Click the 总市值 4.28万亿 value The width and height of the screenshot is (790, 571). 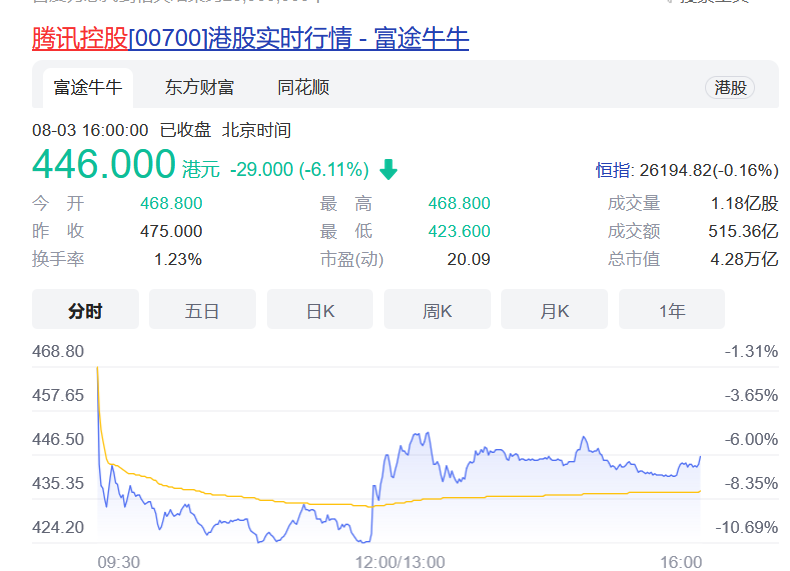[x=744, y=260]
